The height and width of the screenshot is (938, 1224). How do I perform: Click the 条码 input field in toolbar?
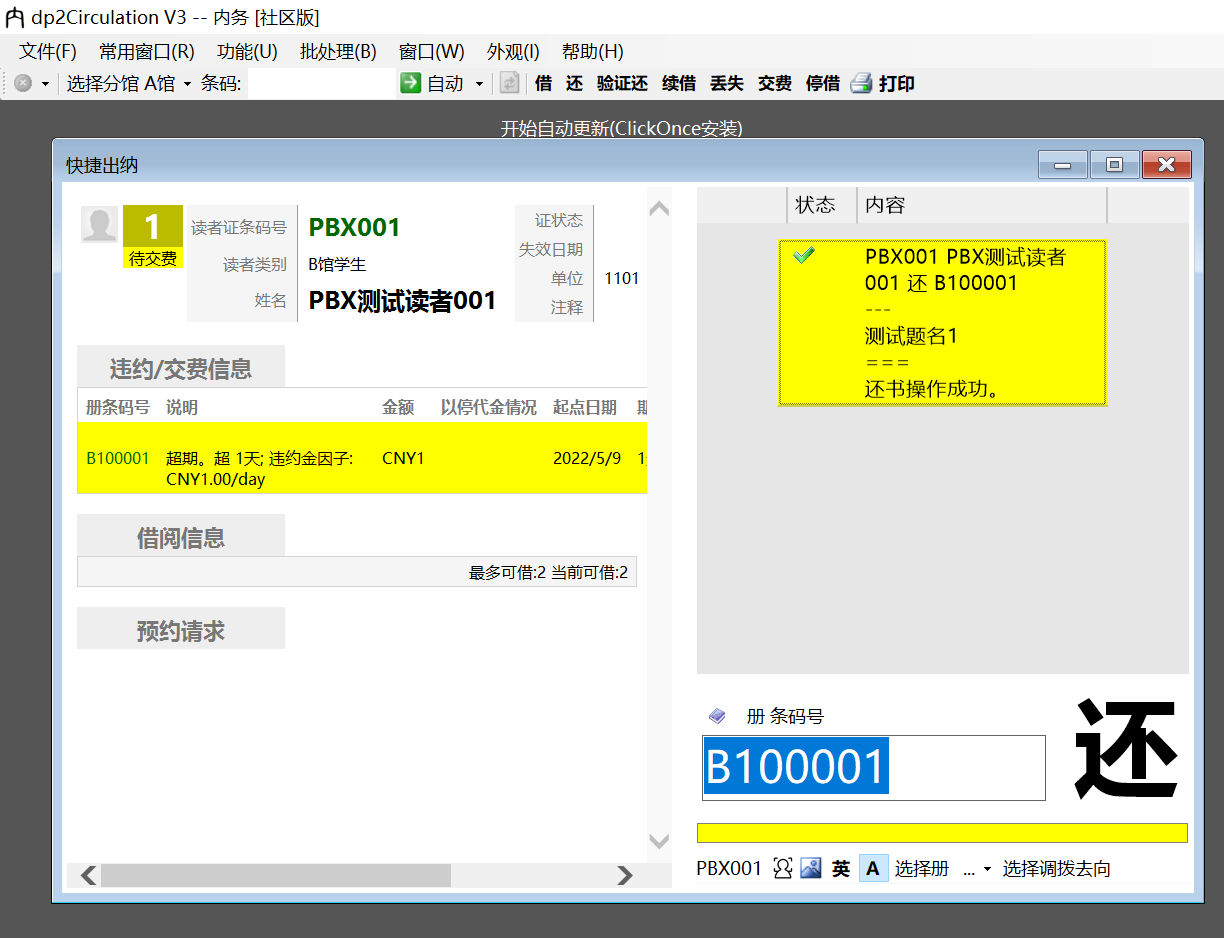[x=320, y=84]
